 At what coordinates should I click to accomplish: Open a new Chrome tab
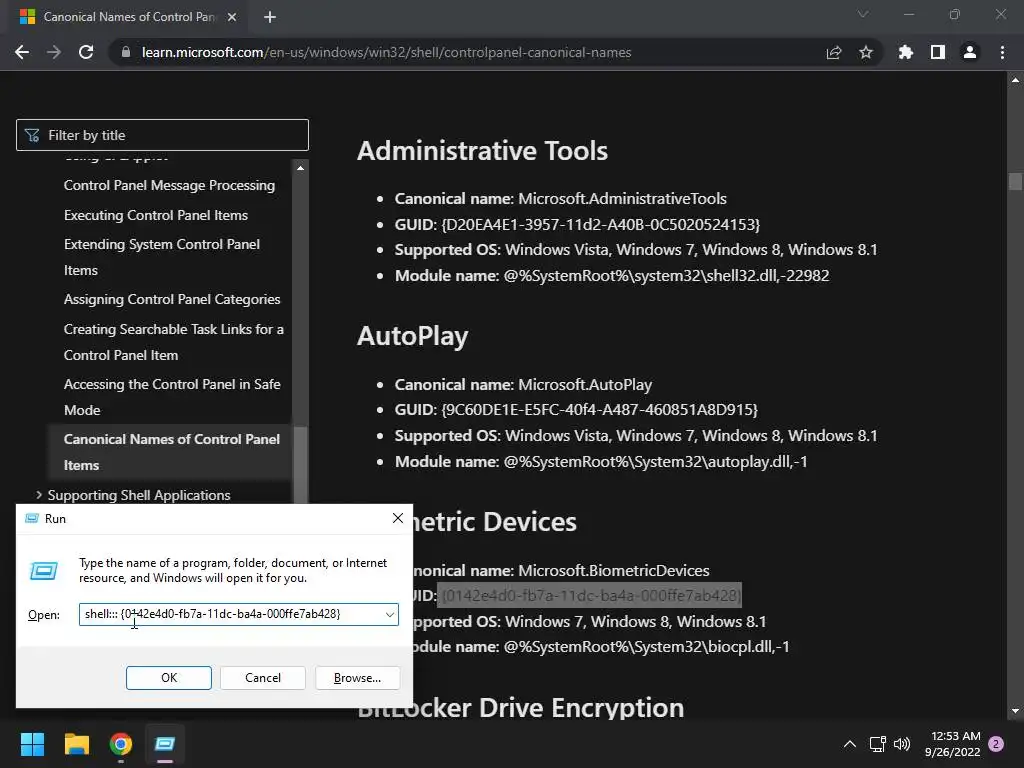click(270, 17)
